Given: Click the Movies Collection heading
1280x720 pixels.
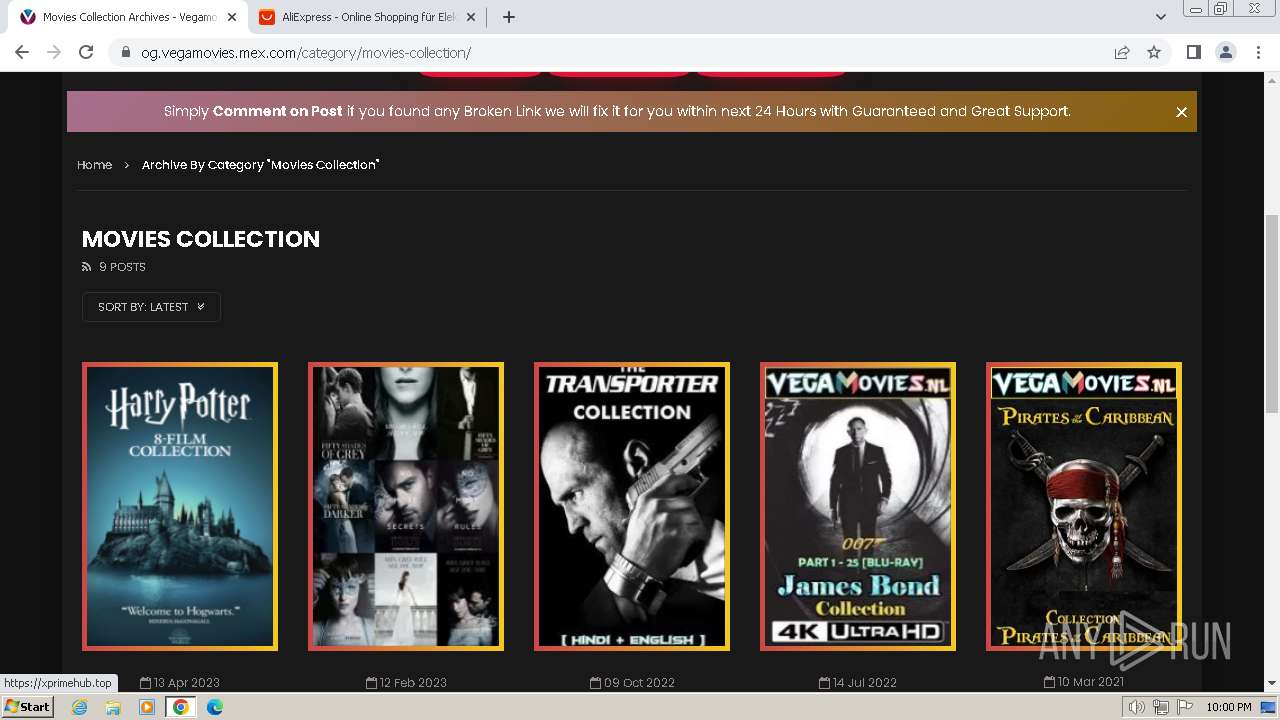Looking at the screenshot, I should pos(201,239).
